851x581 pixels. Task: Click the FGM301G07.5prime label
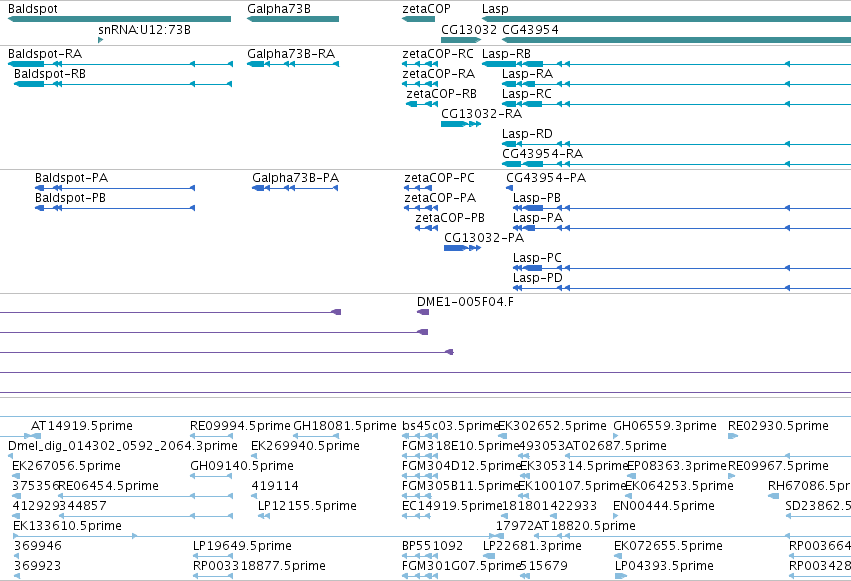pos(461,566)
